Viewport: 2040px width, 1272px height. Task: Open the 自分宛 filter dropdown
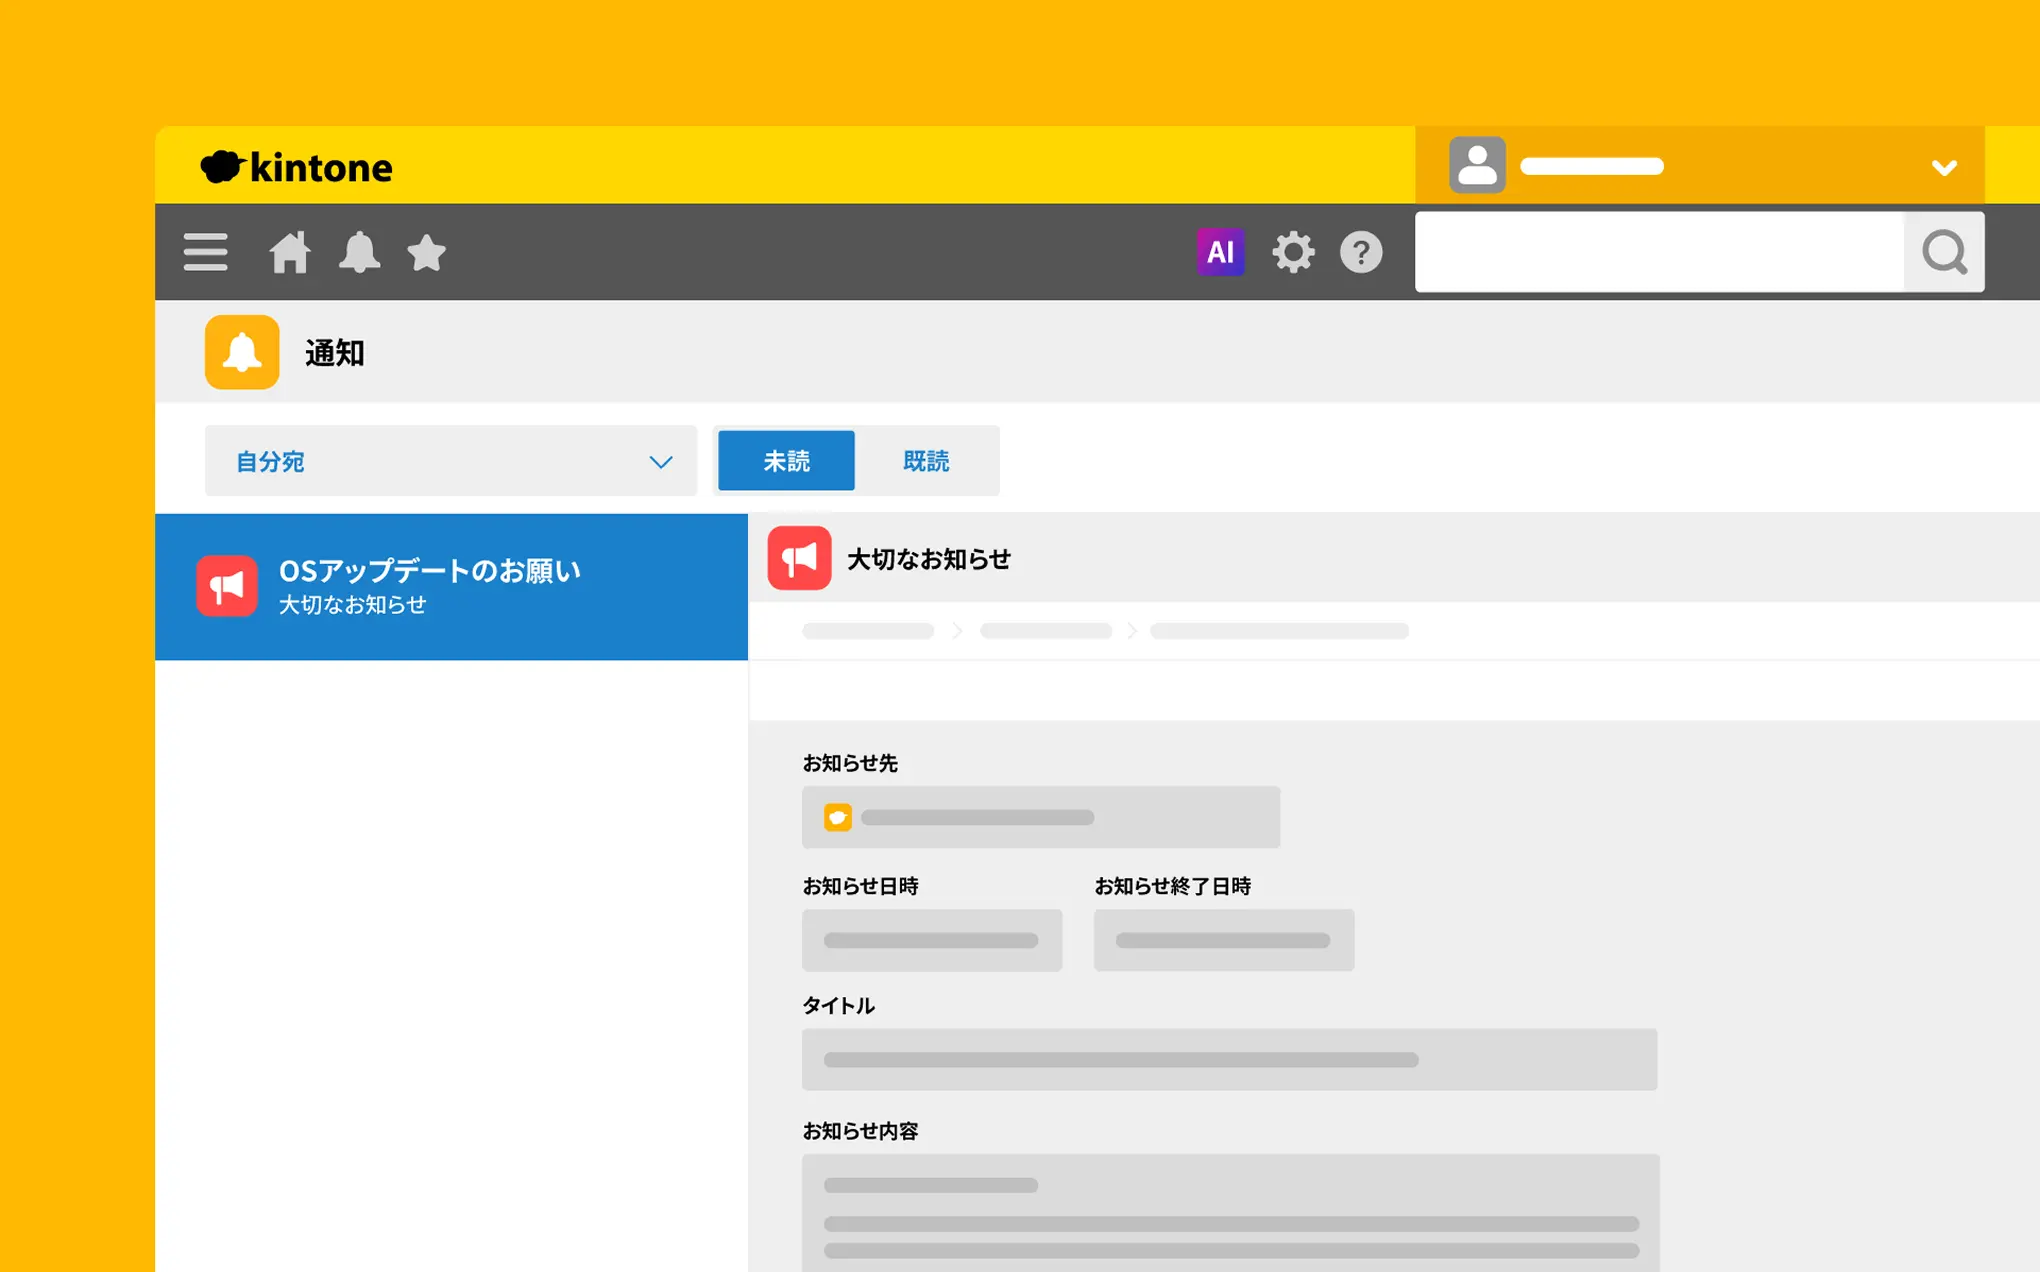click(450, 461)
